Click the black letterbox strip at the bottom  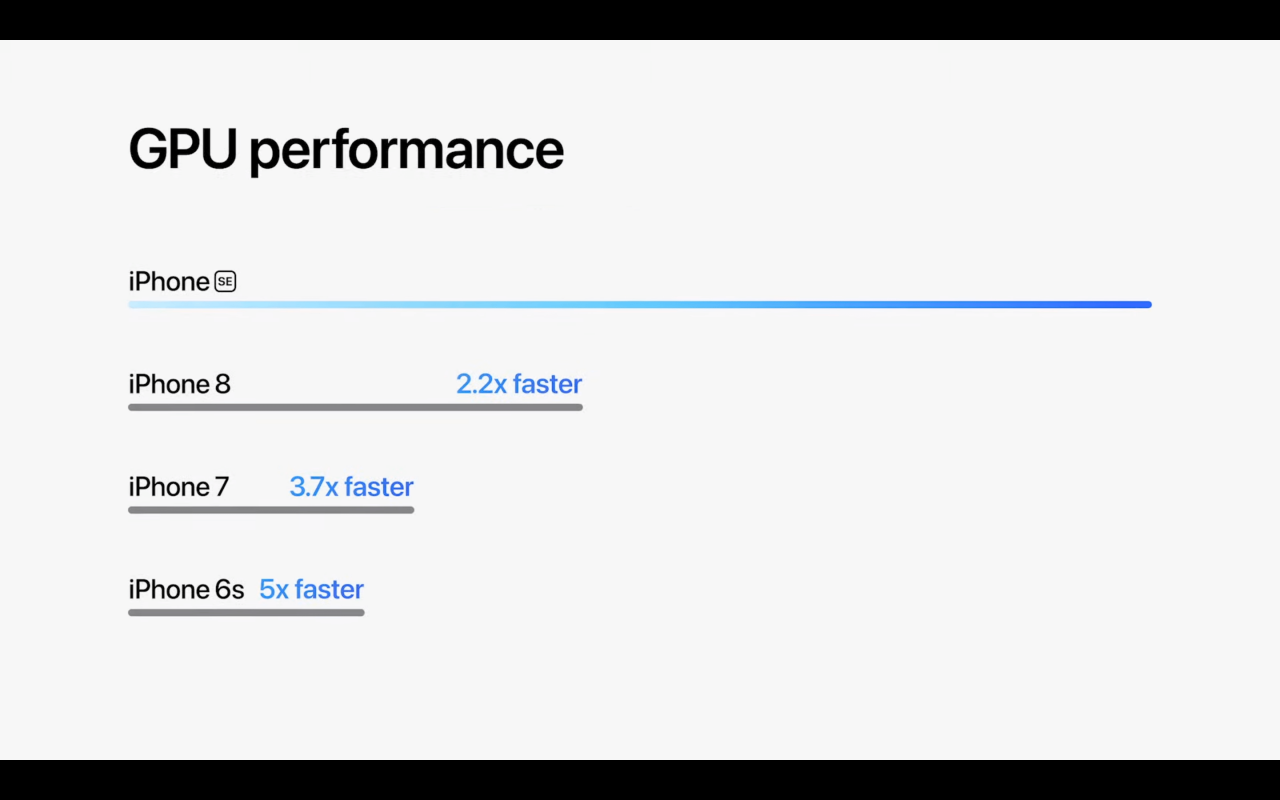click(640, 780)
